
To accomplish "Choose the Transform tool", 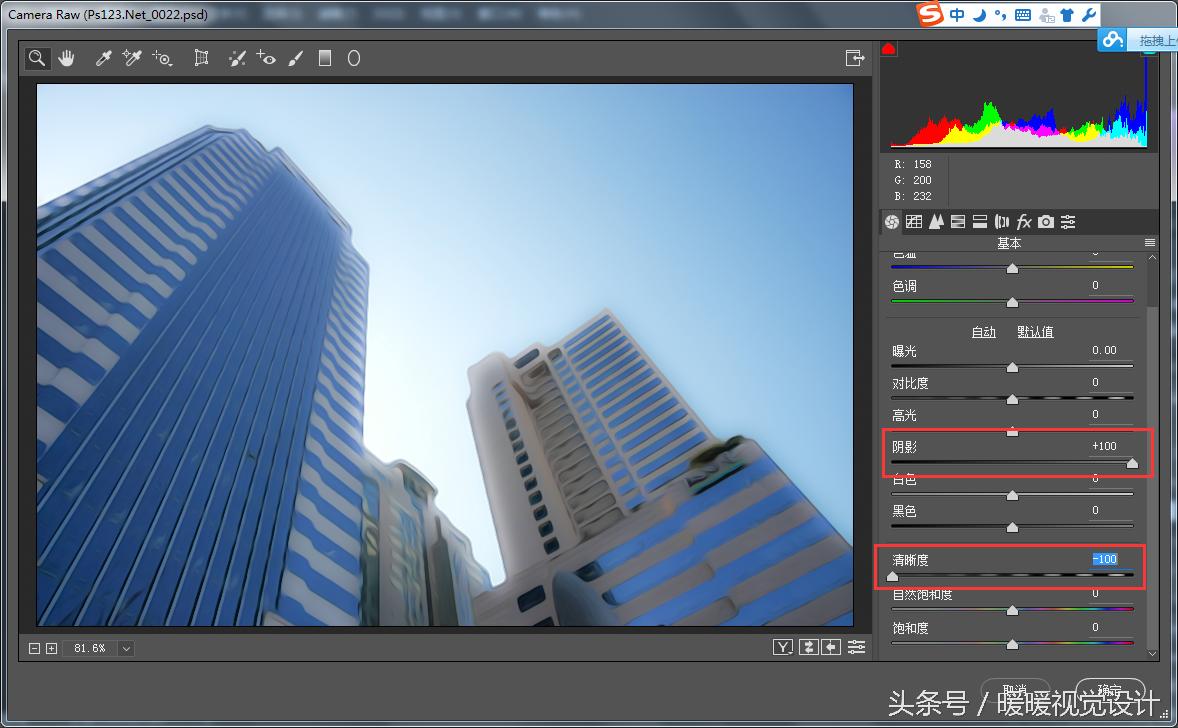I will click(x=201, y=59).
